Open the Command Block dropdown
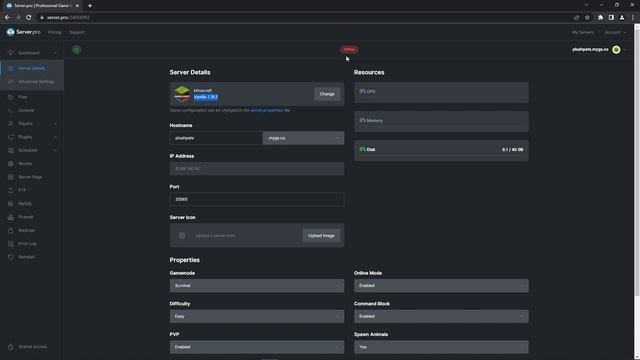640x360 pixels. tap(441, 316)
